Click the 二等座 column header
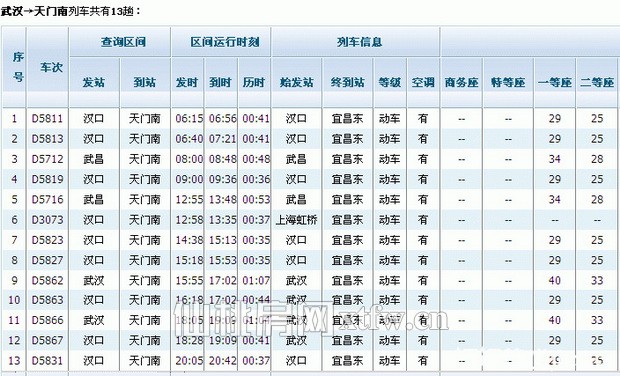 click(x=597, y=82)
